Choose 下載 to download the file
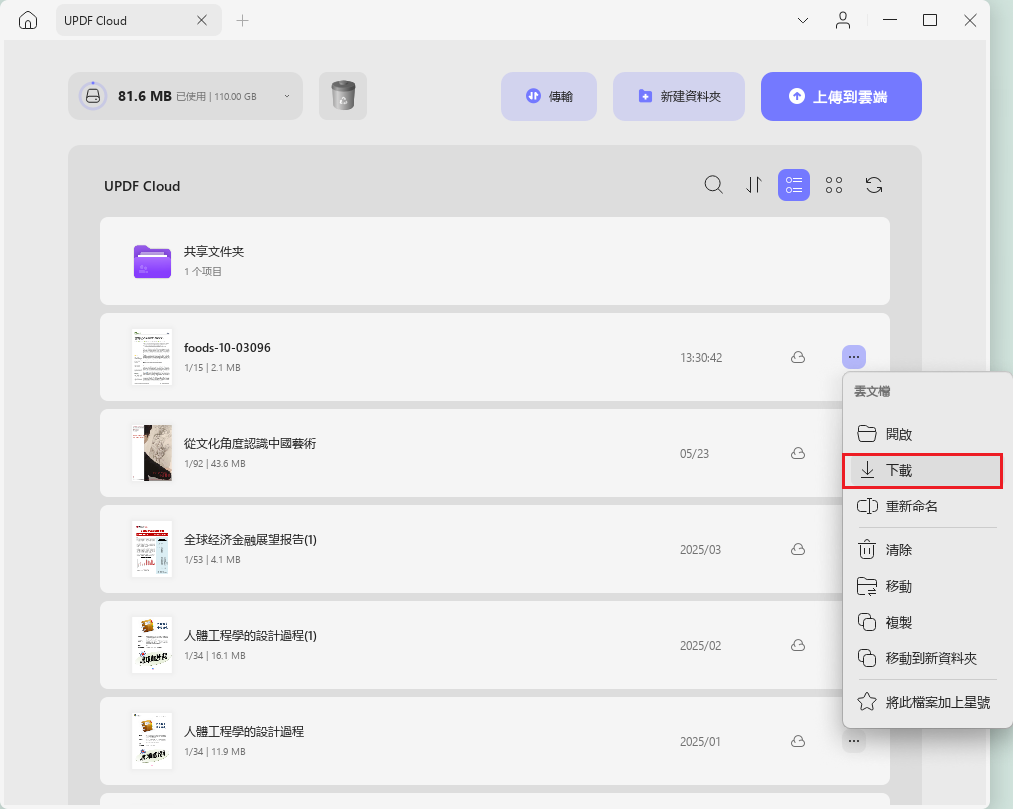 click(x=923, y=470)
